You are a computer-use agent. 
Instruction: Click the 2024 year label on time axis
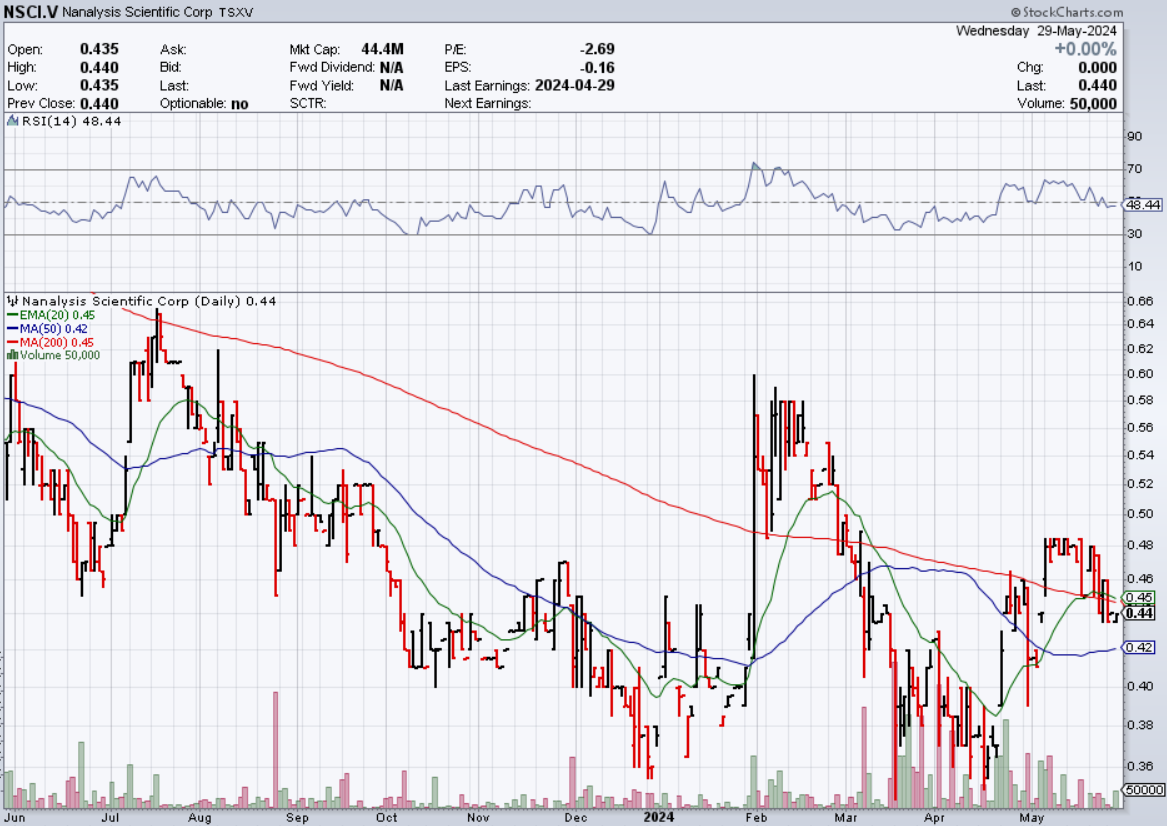tap(659, 817)
